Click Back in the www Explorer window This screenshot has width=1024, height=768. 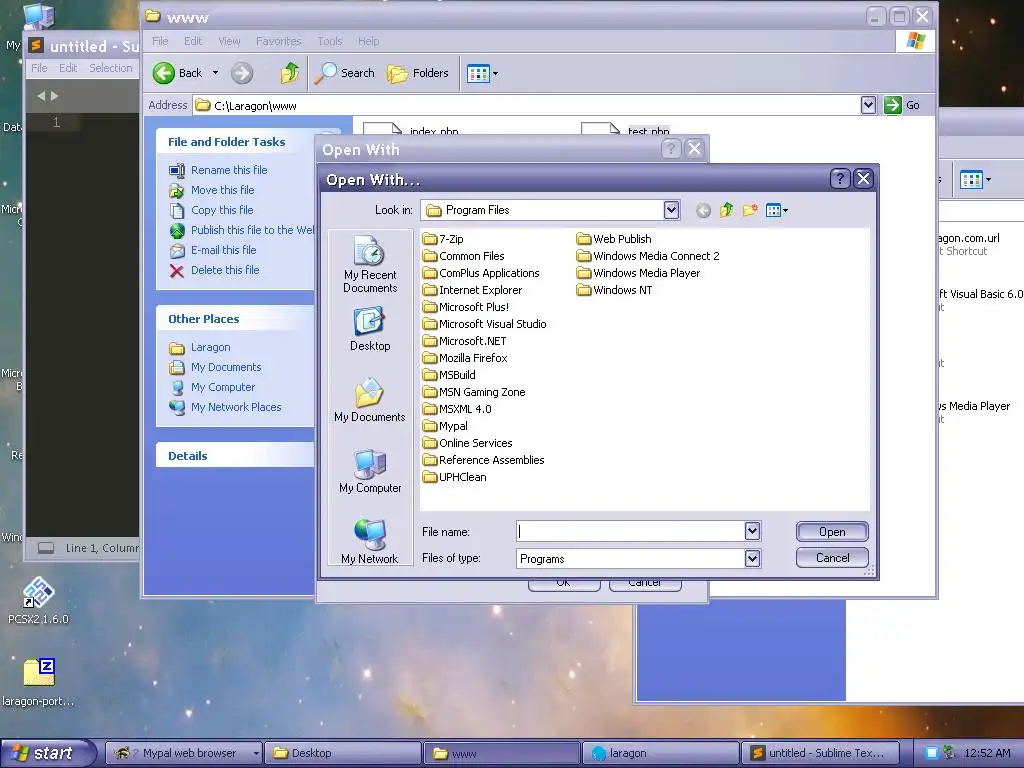pyautogui.click(x=178, y=73)
